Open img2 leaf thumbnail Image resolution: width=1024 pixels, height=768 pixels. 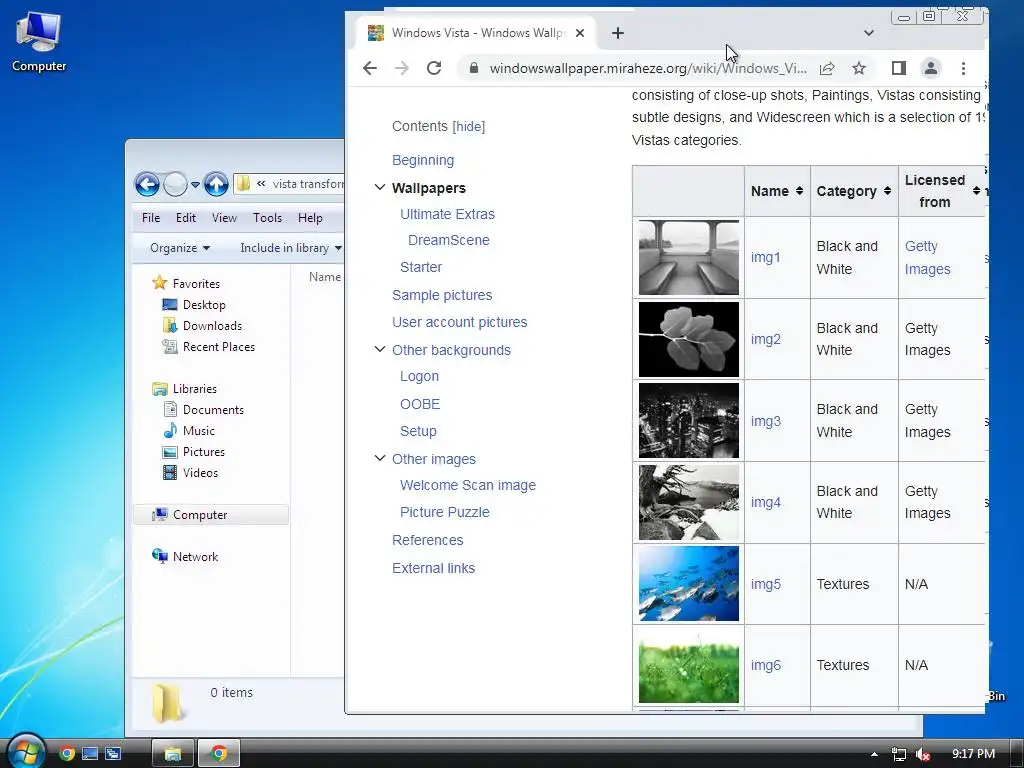(x=688, y=339)
